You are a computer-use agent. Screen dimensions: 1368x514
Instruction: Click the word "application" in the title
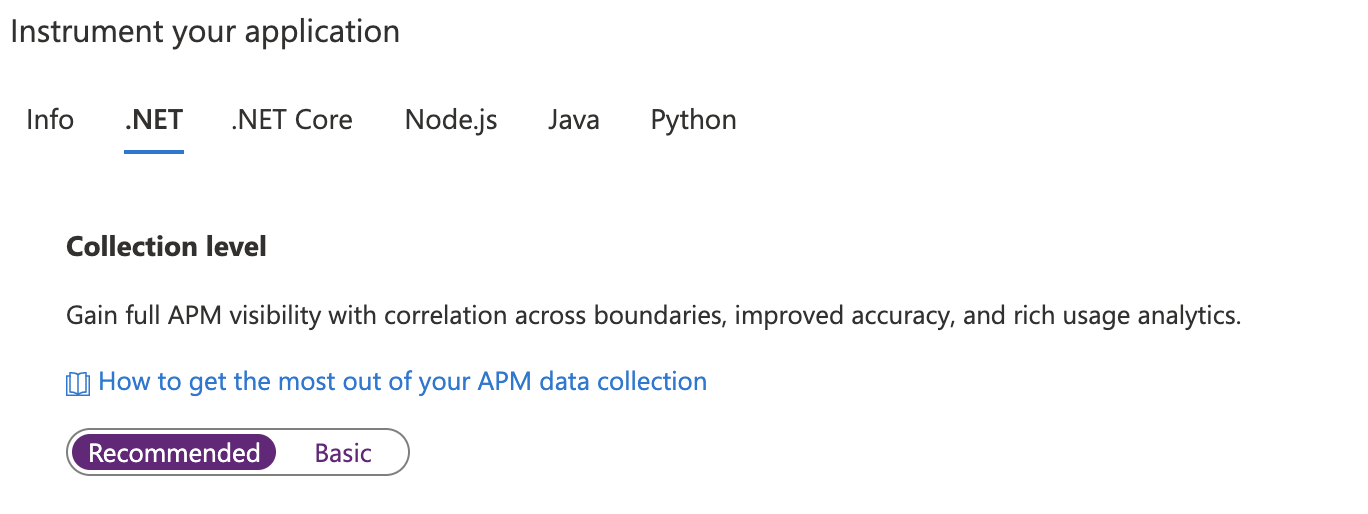tap(322, 31)
